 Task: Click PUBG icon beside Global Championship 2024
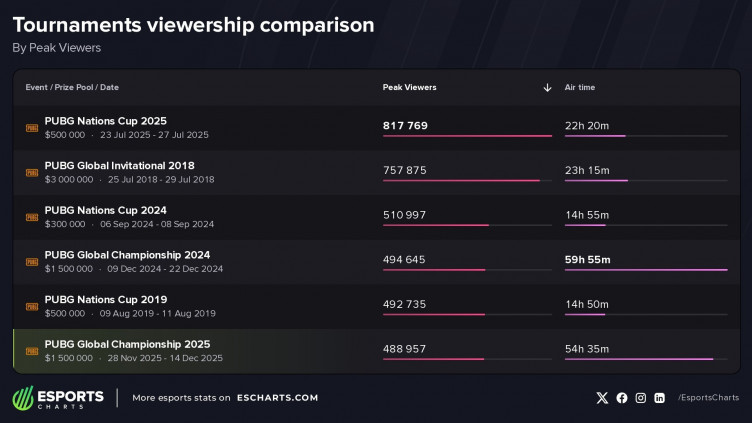click(32, 262)
